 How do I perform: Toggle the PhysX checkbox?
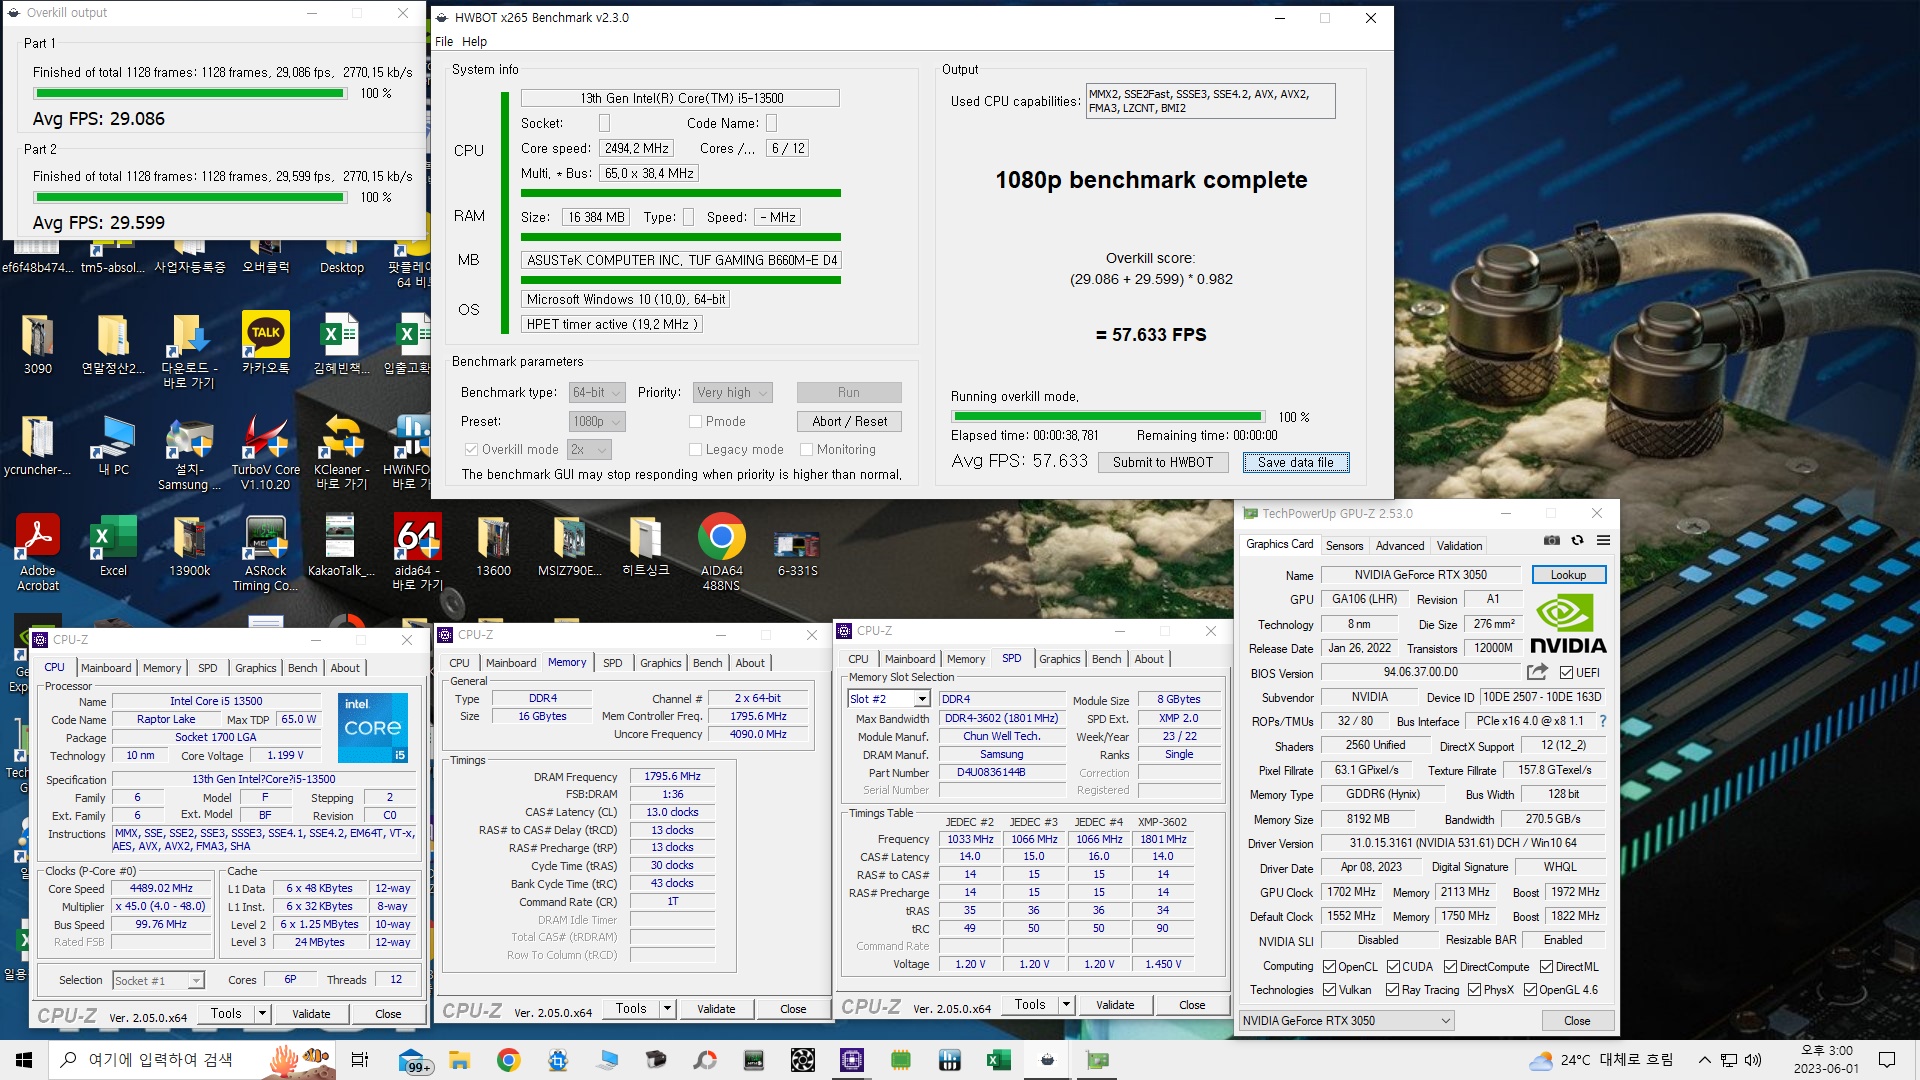coord(1474,990)
